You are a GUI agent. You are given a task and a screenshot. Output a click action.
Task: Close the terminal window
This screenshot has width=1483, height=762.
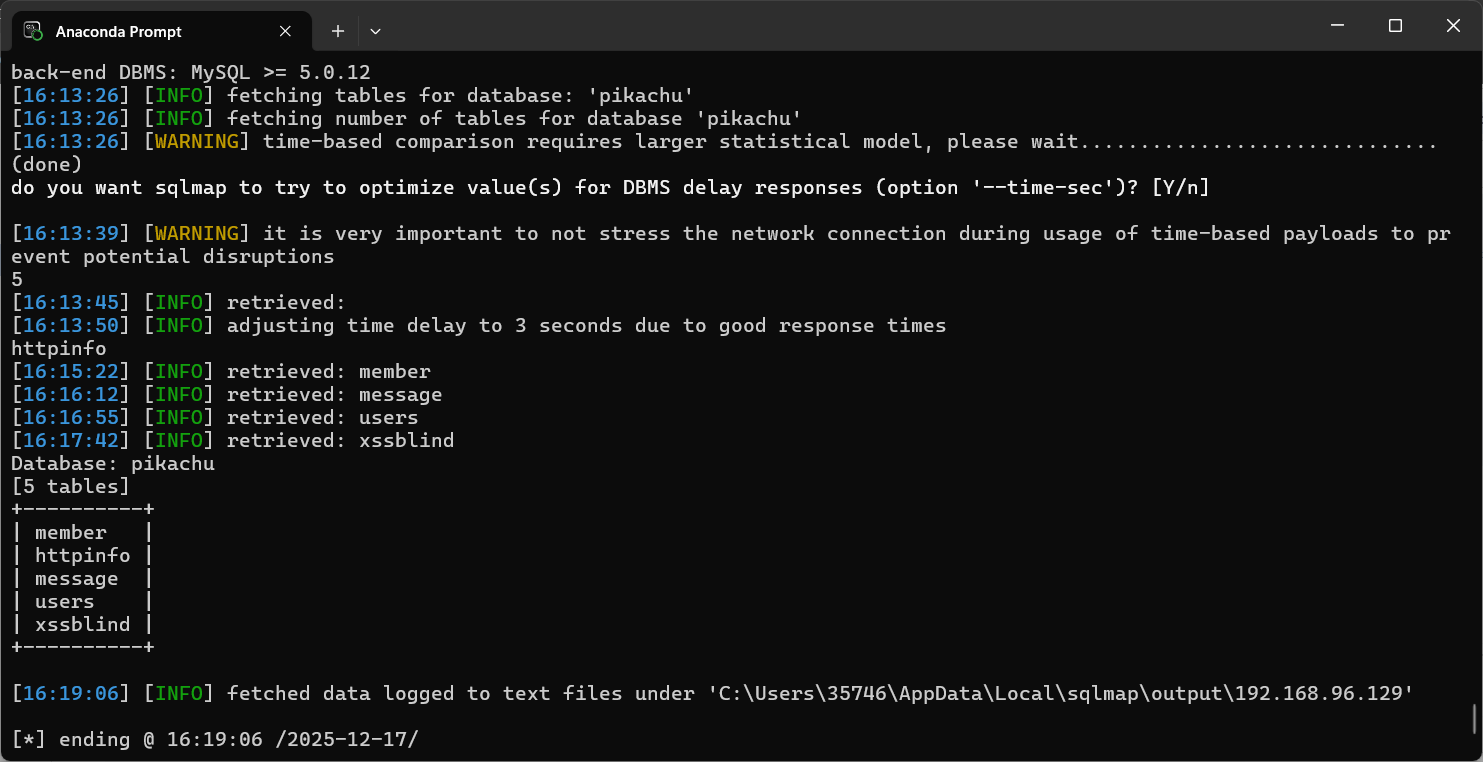1453,25
